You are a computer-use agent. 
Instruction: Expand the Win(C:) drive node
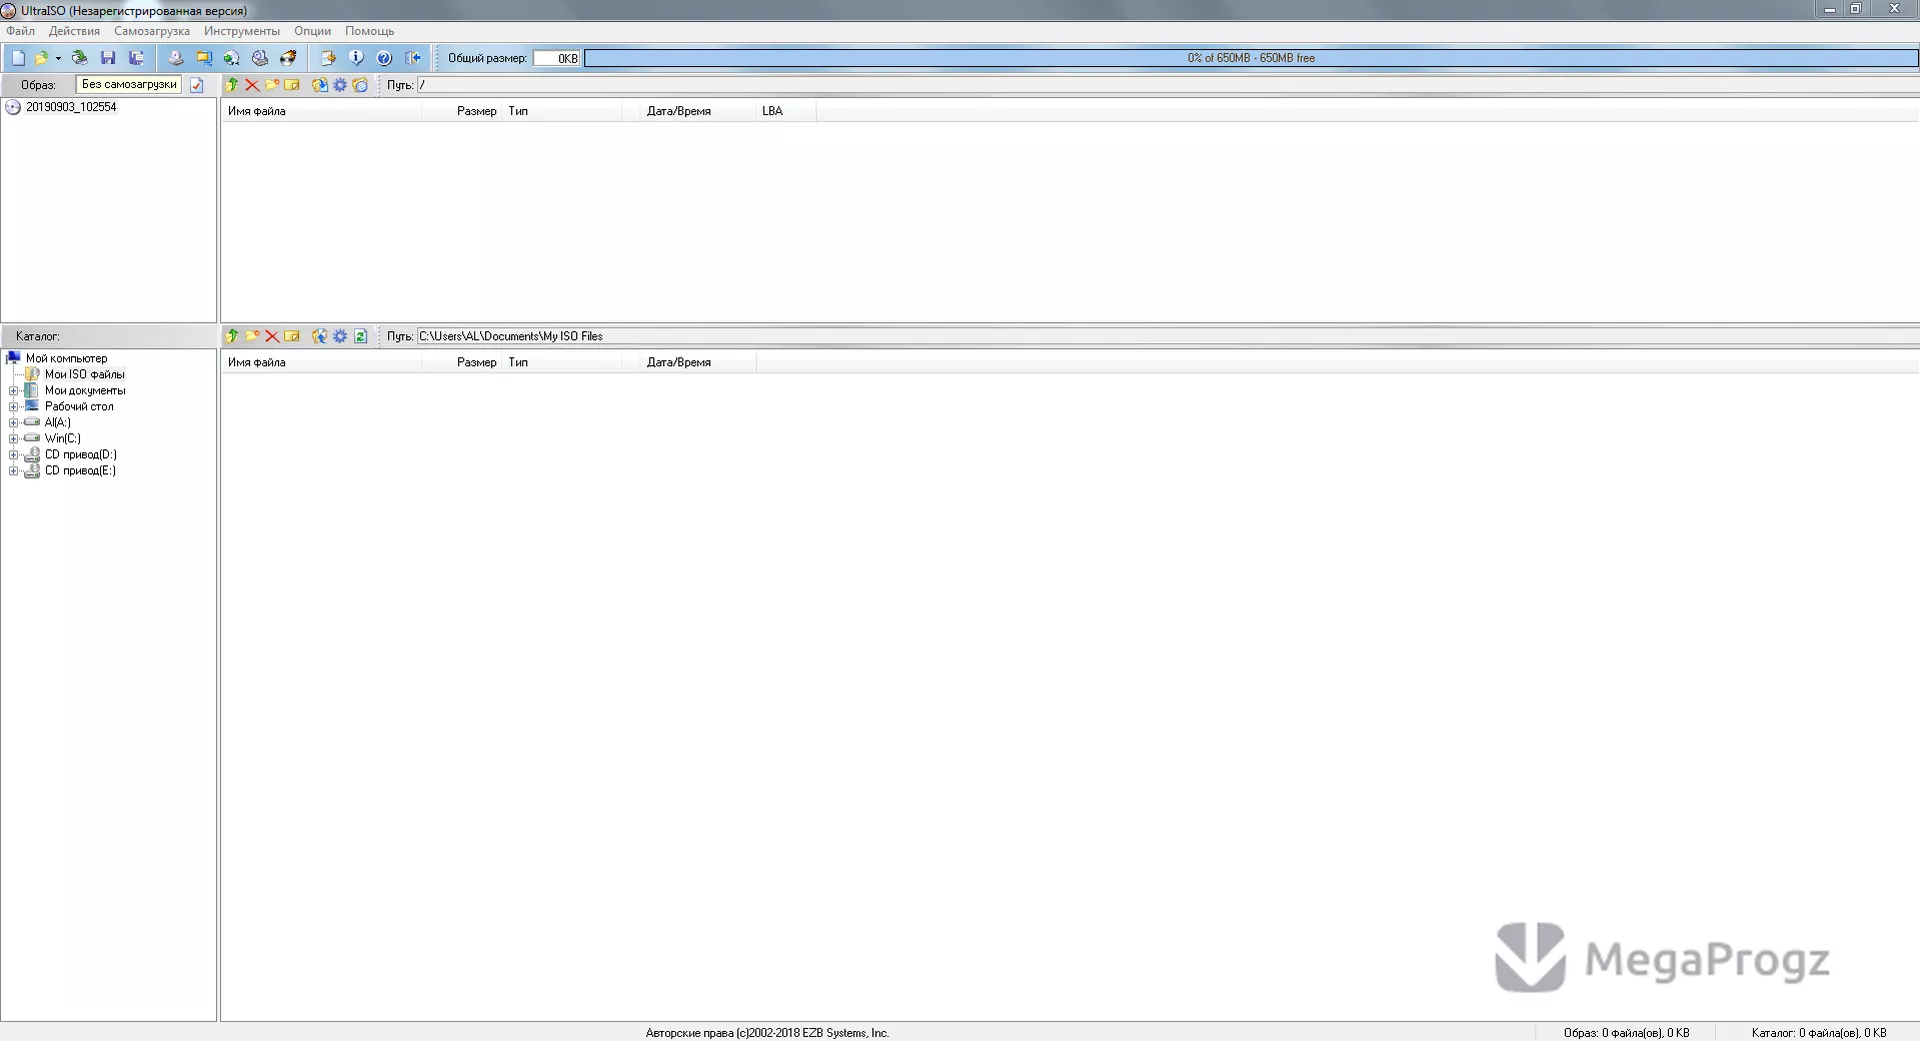click(x=14, y=439)
